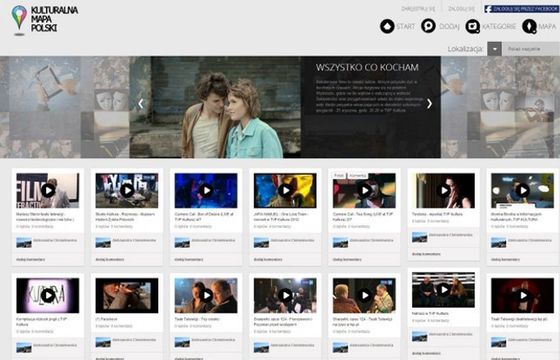Play the video with the FILM thumbnail
The width and height of the screenshot is (560, 360).
coord(48,190)
